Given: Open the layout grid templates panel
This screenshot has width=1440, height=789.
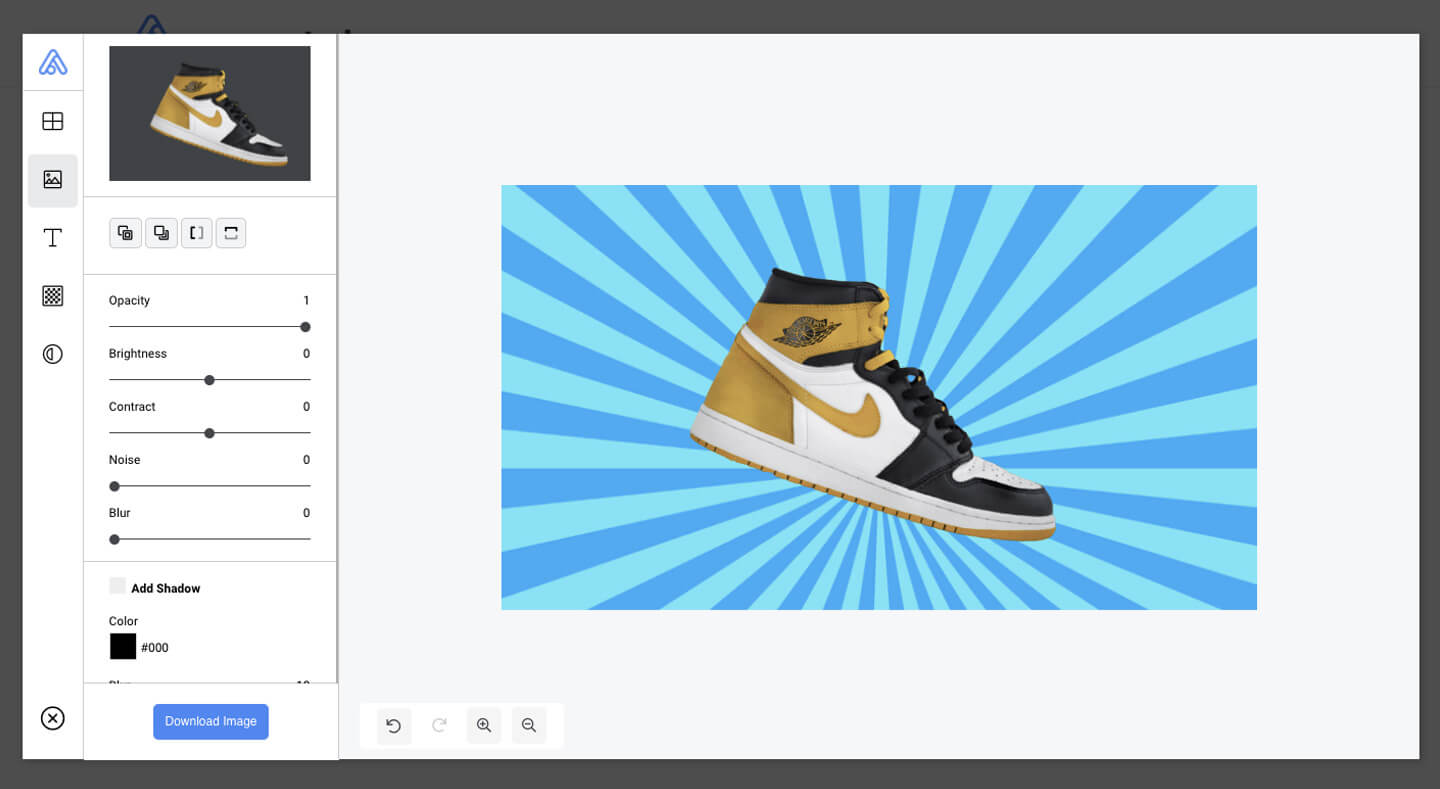Looking at the screenshot, I should 53,121.
